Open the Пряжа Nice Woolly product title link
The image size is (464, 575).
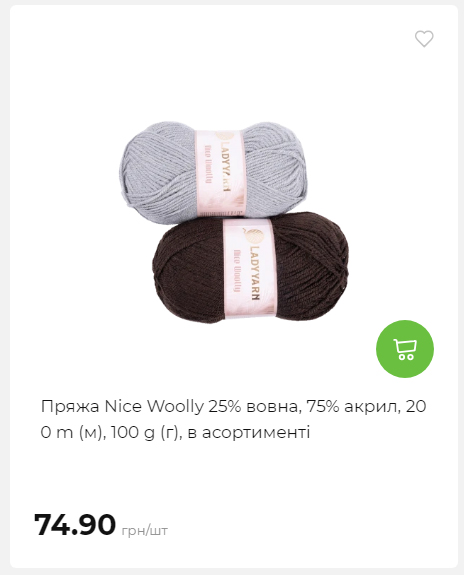click(x=233, y=419)
